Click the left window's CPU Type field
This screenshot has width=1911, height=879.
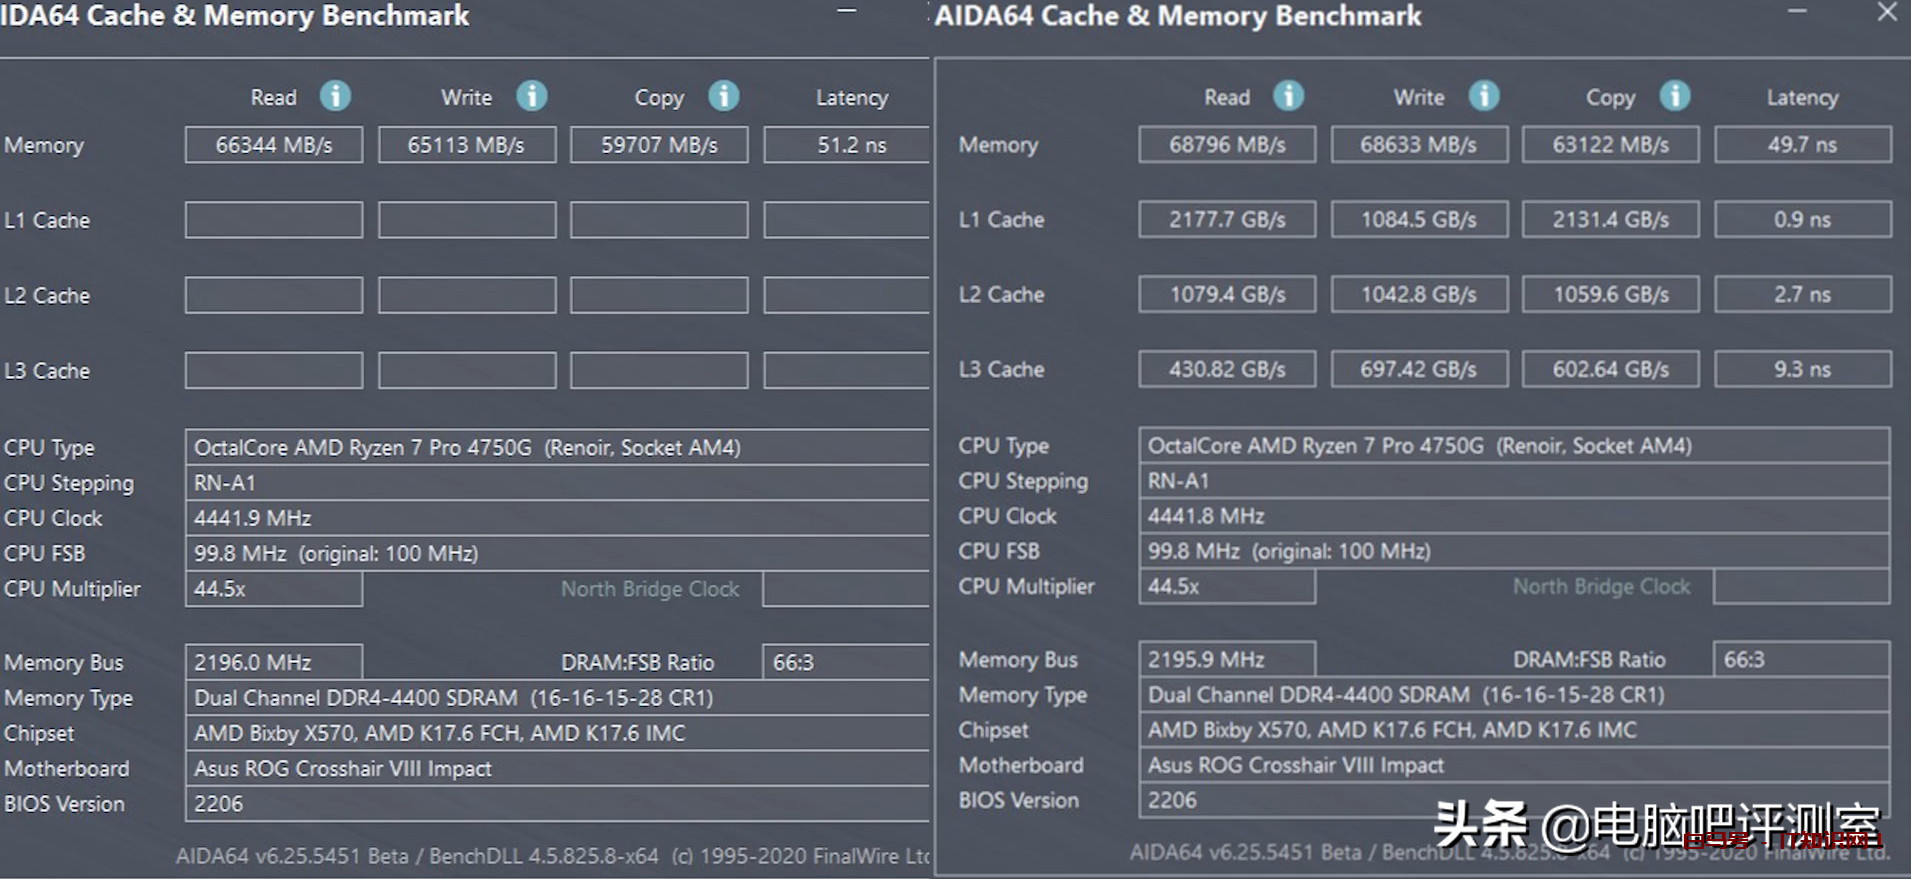pyautogui.click(x=556, y=448)
